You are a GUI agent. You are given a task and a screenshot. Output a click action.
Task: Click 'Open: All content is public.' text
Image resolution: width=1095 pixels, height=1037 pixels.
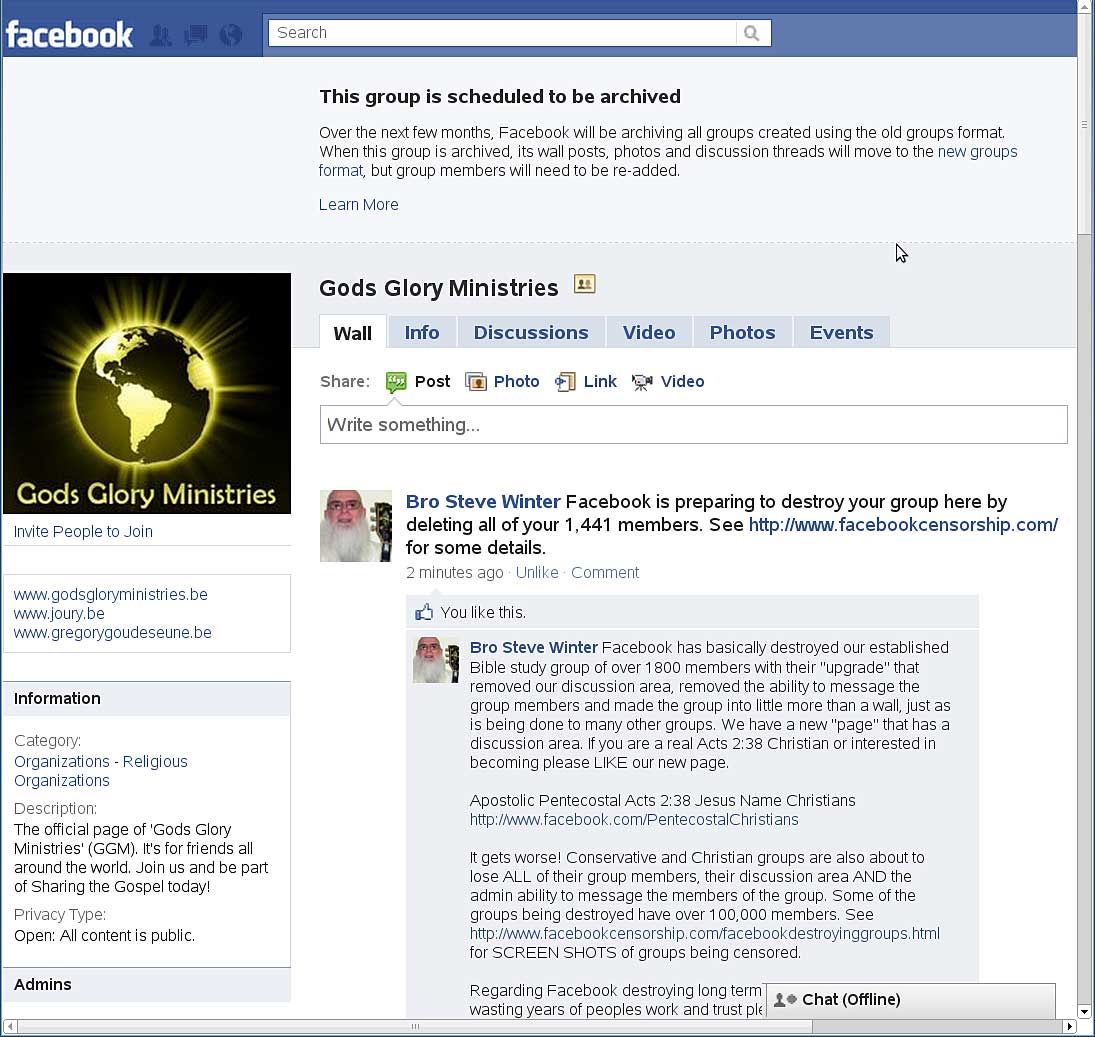[x=104, y=936]
